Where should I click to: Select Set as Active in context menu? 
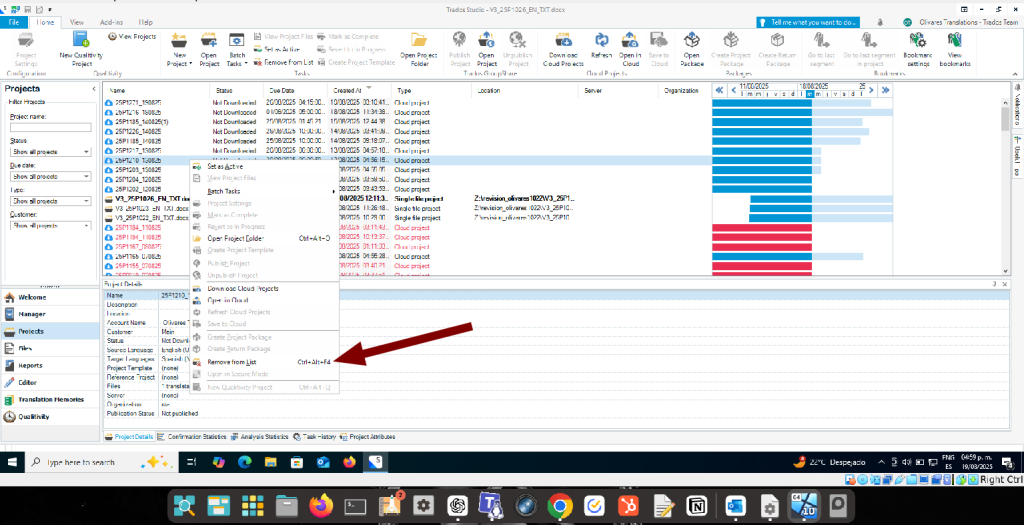218,166
